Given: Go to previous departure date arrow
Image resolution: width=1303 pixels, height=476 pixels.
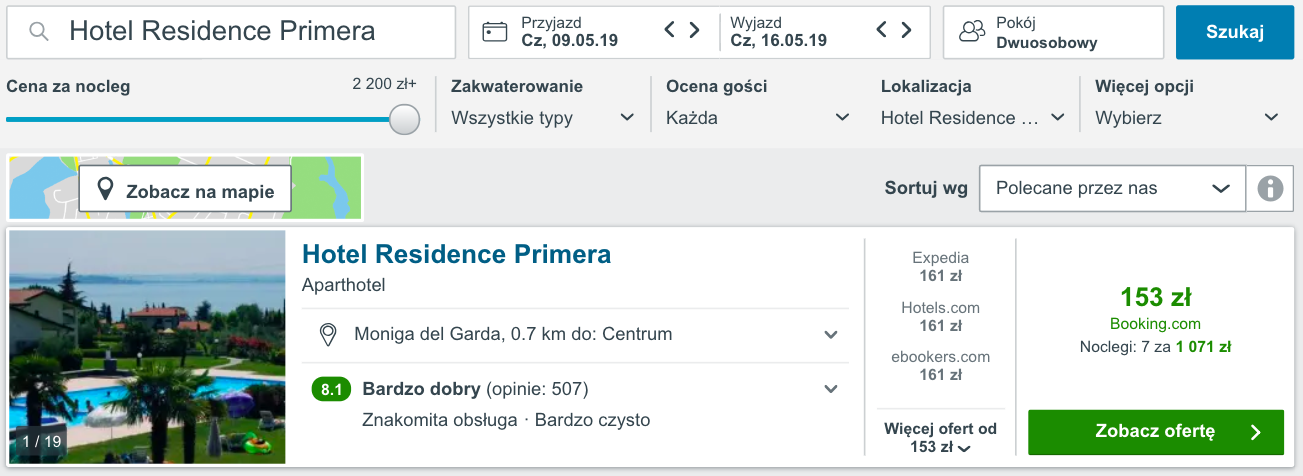Looking at the screenshot, I should (x=882, y=30).
